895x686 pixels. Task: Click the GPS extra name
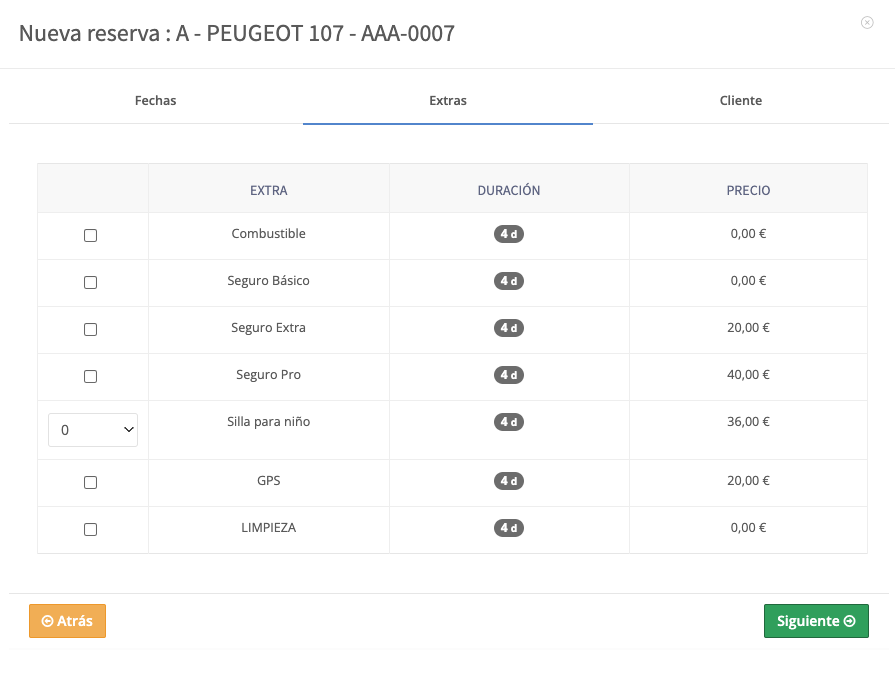(x=269, y=481)
